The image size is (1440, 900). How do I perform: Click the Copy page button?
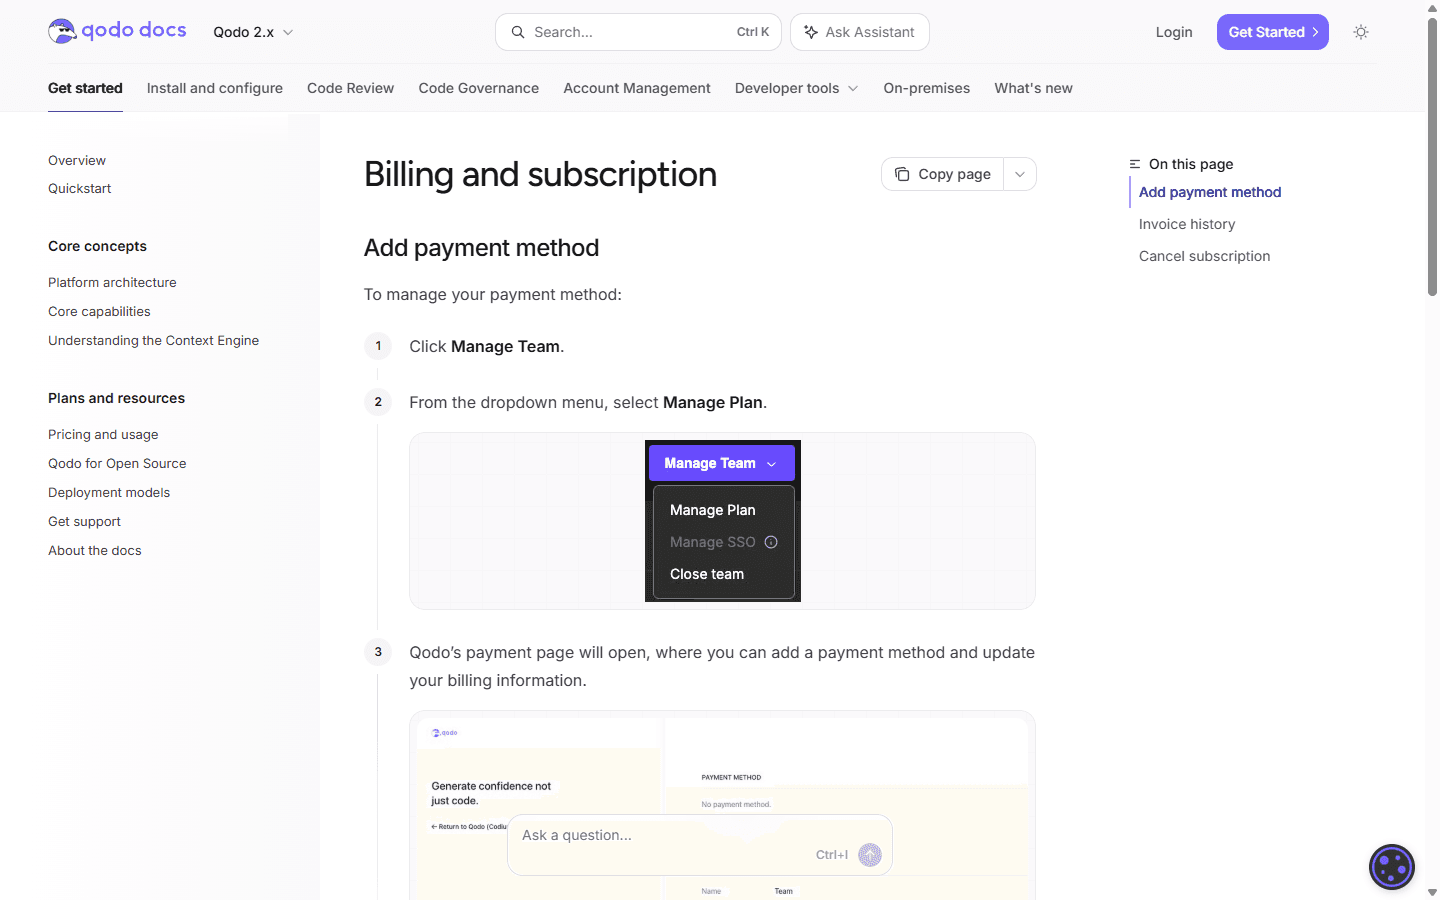(x=943, y=174)
